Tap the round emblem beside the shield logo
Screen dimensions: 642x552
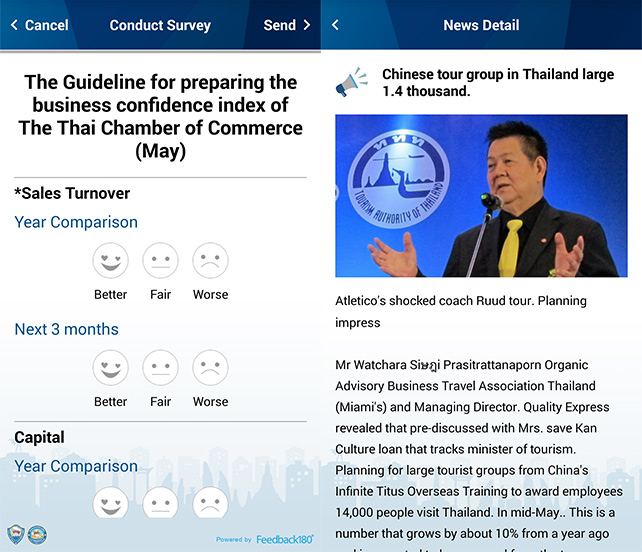[37, 534]
